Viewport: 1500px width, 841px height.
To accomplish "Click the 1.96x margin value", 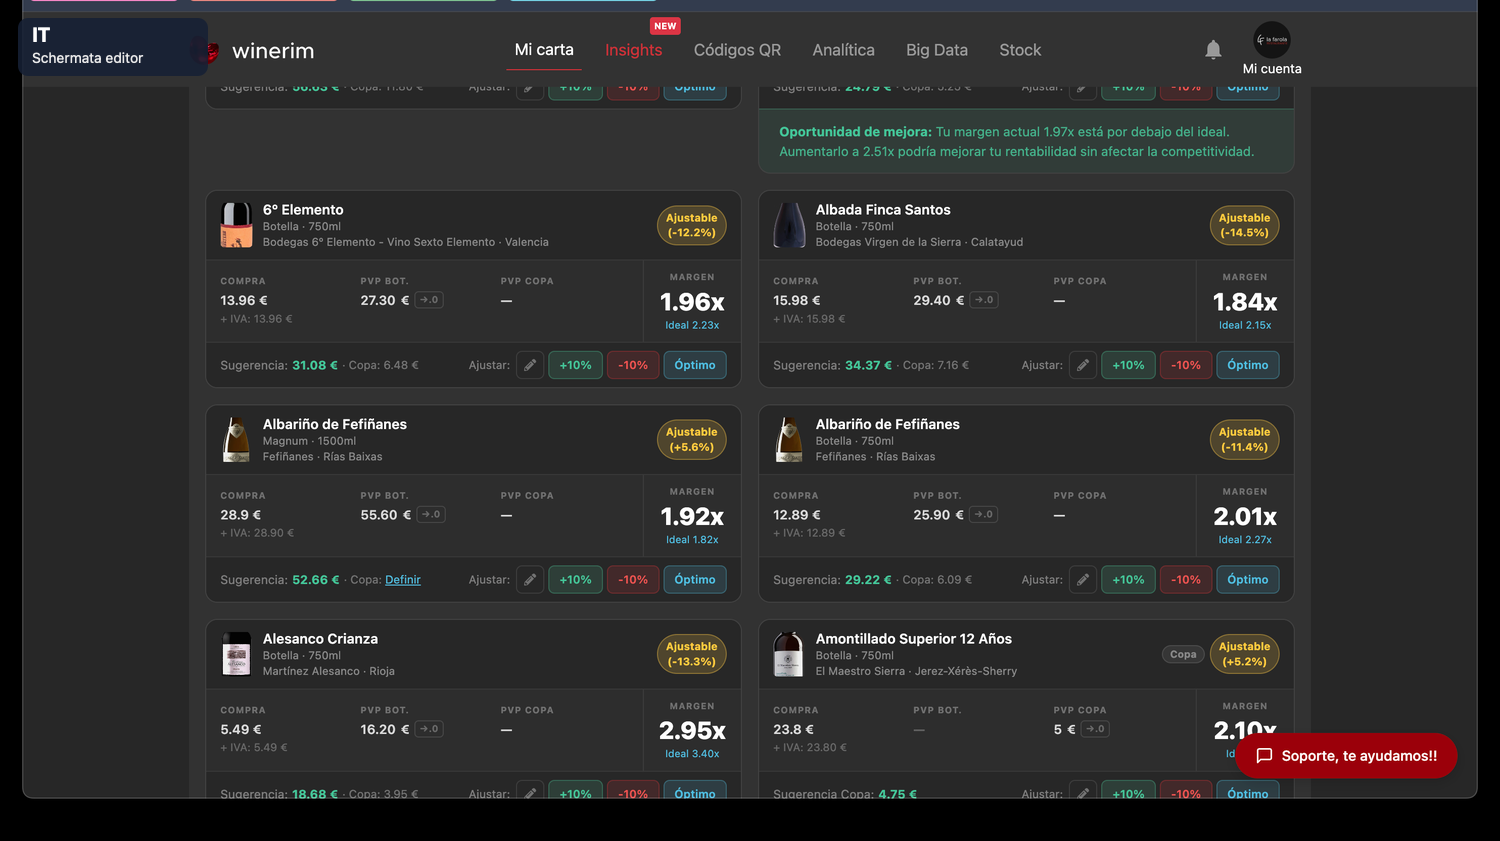I will pyautogui.click(x=692, y=302).
